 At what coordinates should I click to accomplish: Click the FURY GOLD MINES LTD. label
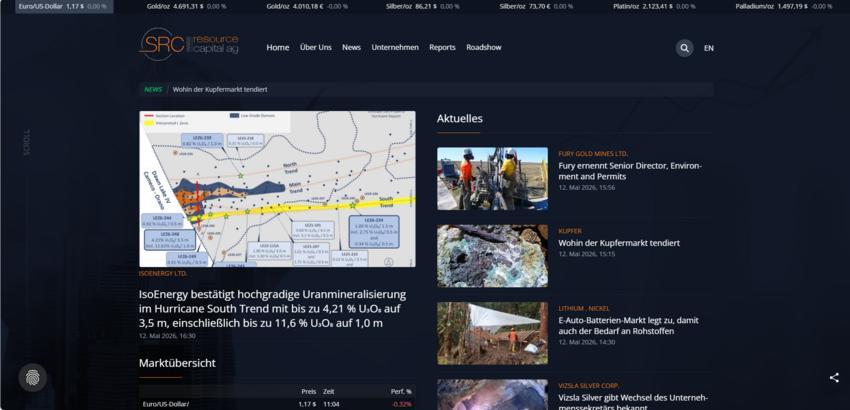pyautogui.click(x=593, y=154)
